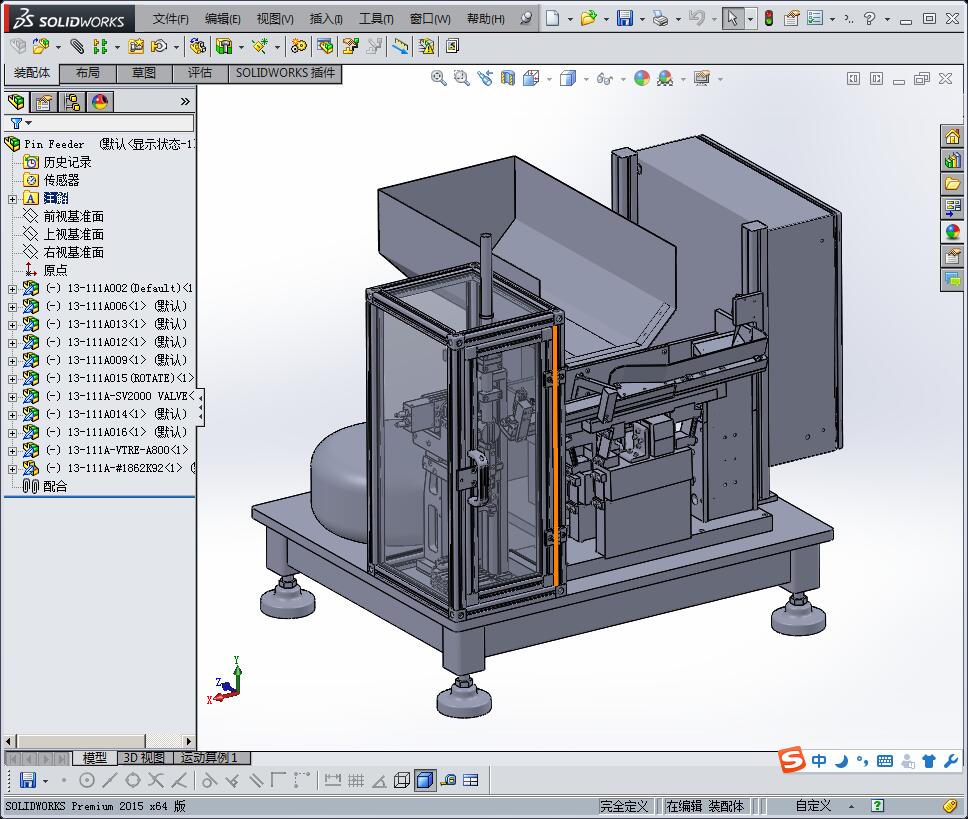Screen dimensions: 968x819
Task: Expand the 13-111A006<1> component node
Action: pos(12,307)
